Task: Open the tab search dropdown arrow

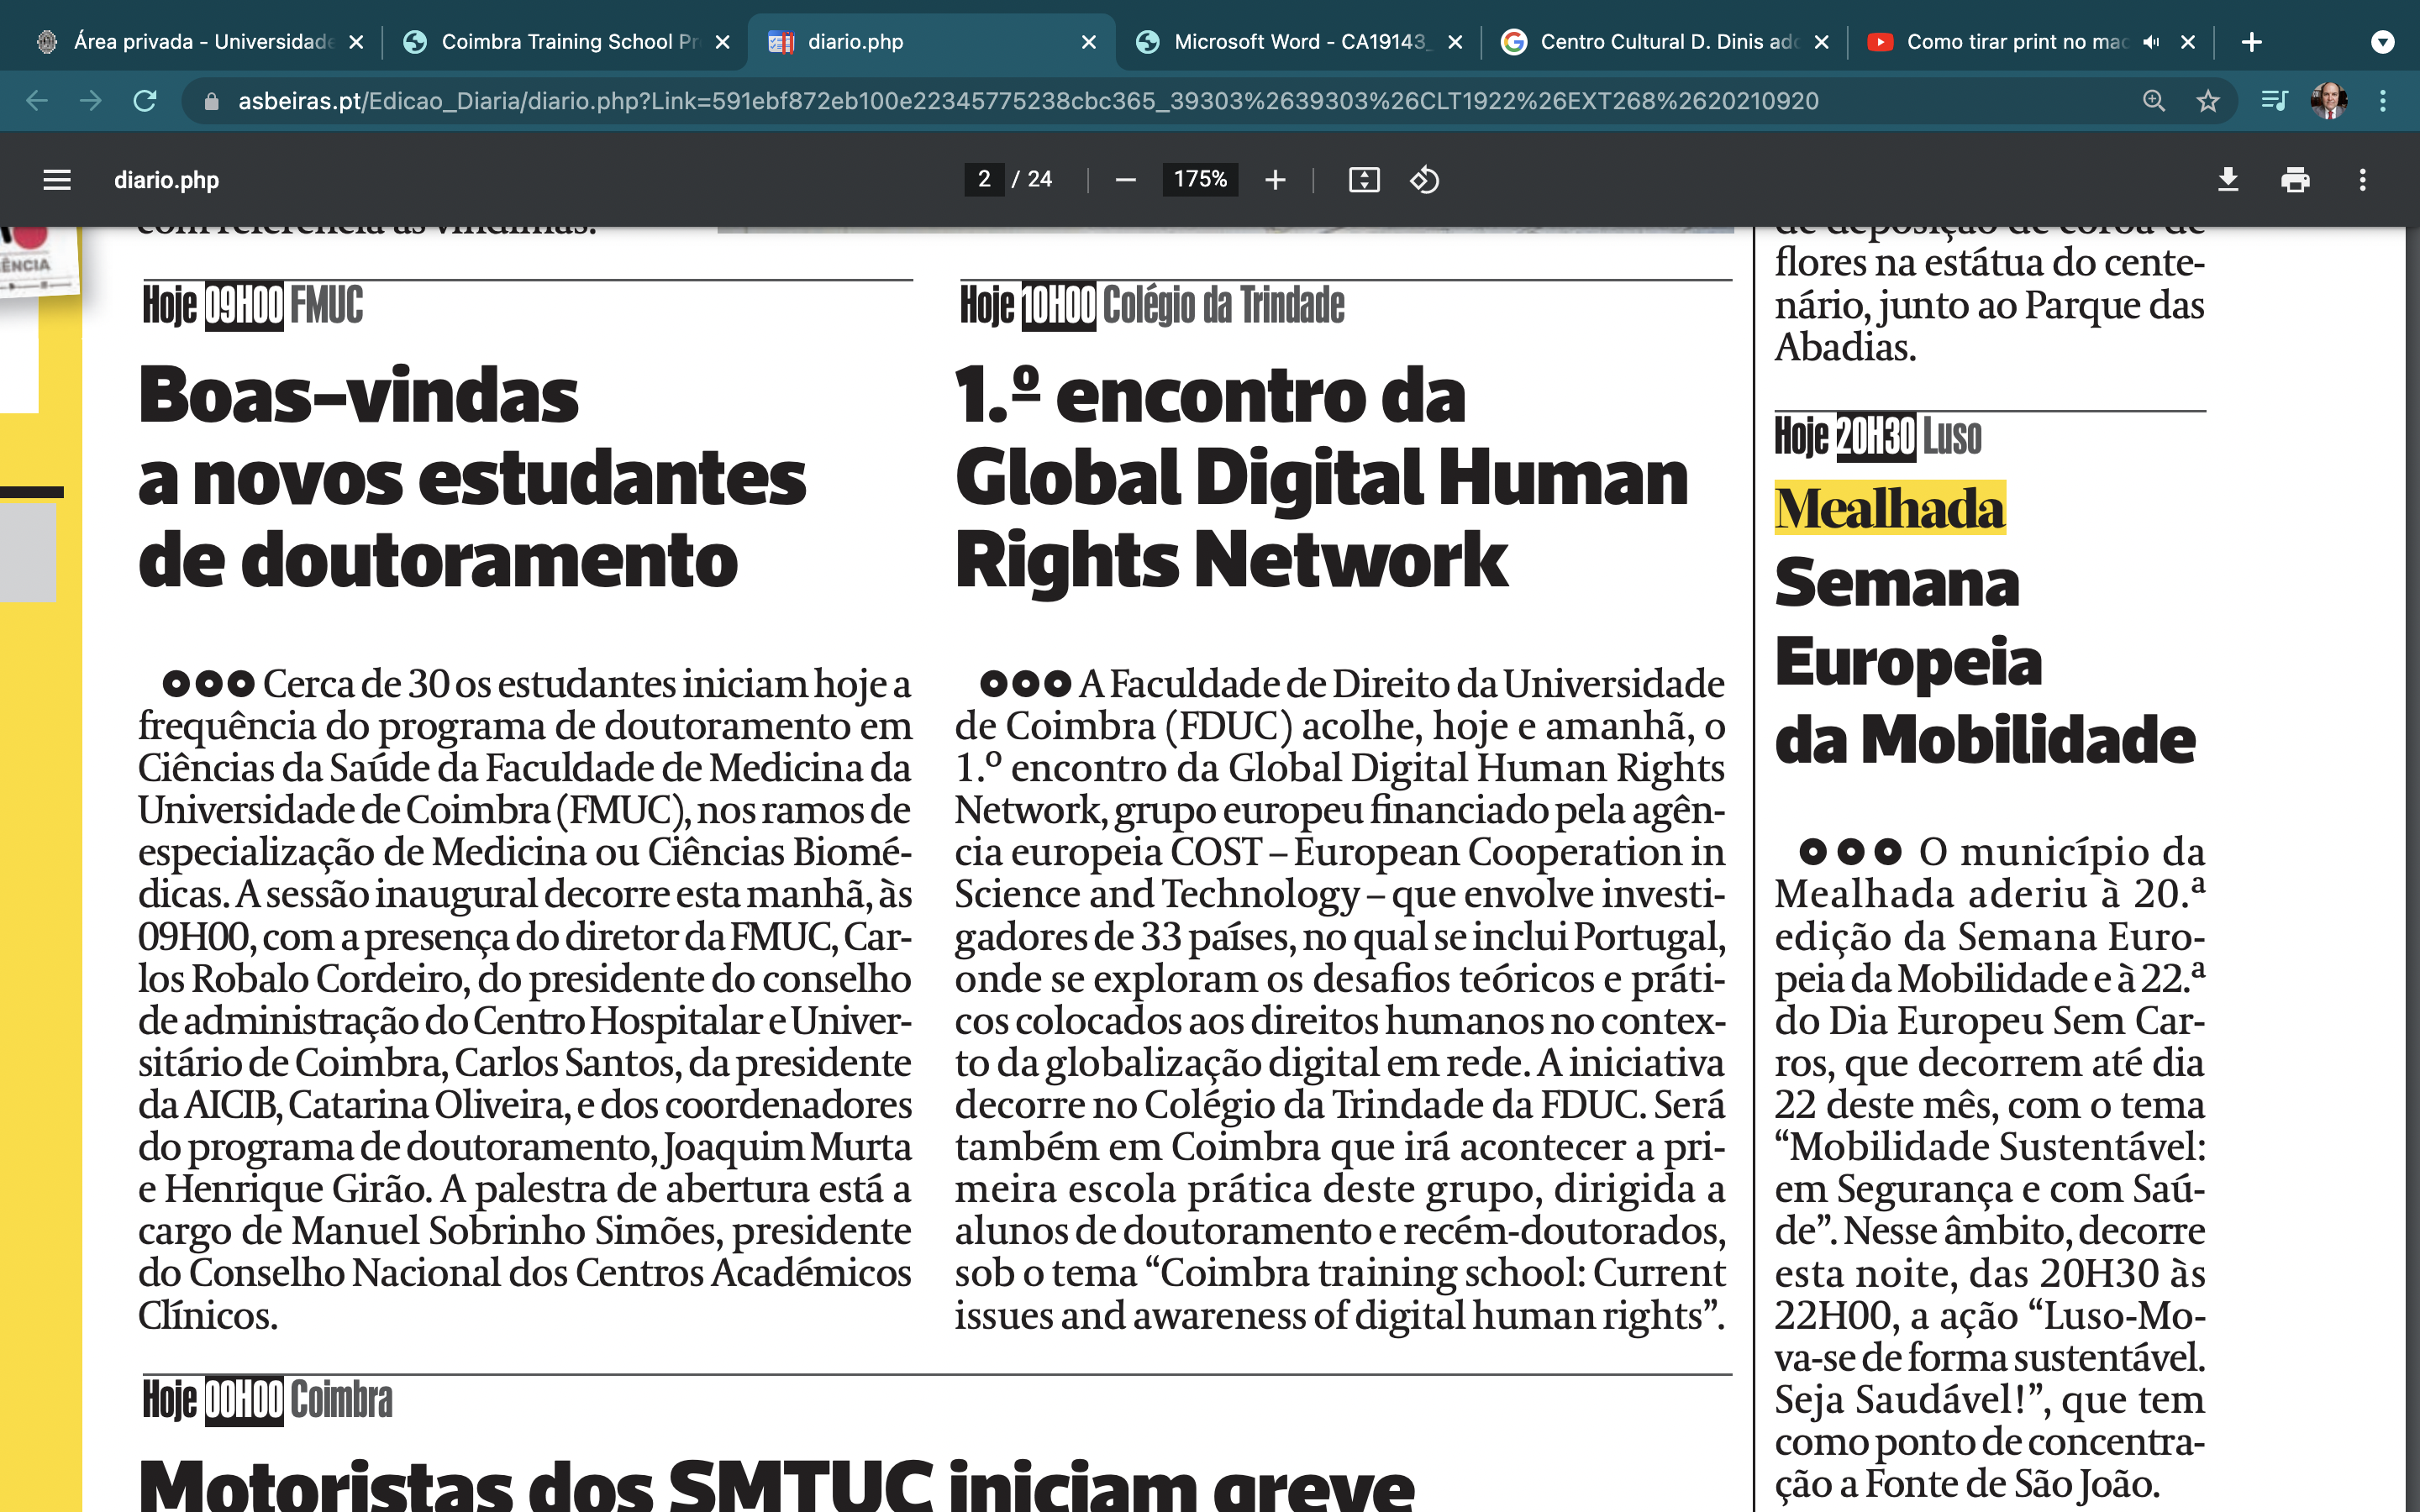Action: (x=2383, y=42)
